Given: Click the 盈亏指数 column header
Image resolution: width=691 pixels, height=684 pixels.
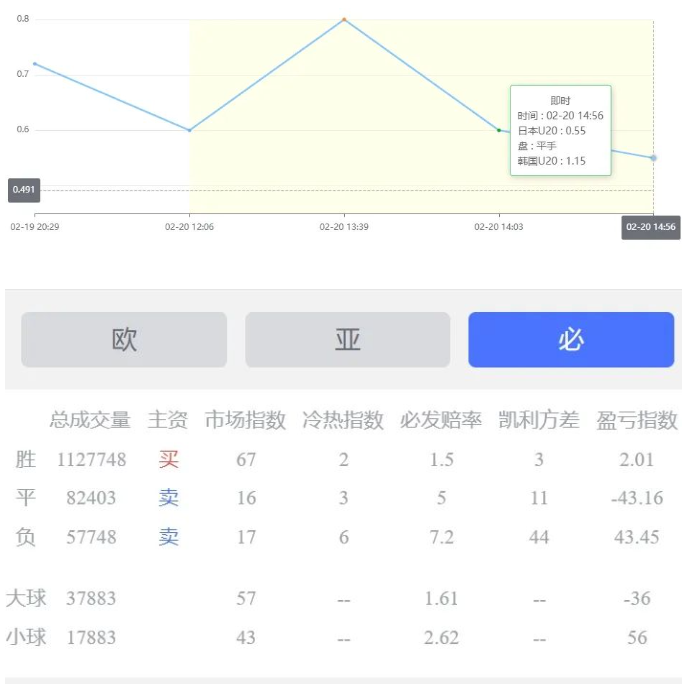Looking at the screenshot, I should point(637,420).
